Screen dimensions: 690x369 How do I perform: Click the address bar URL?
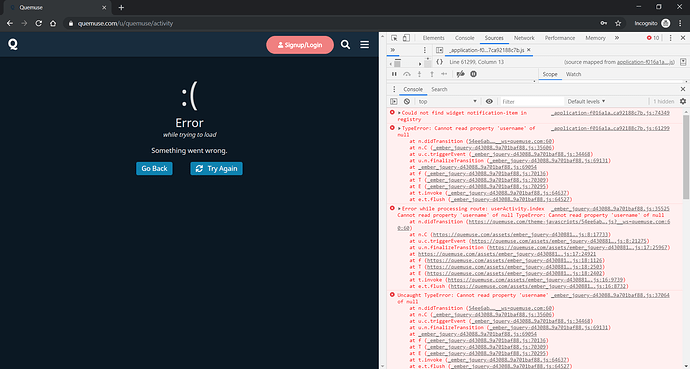(125, 23)
